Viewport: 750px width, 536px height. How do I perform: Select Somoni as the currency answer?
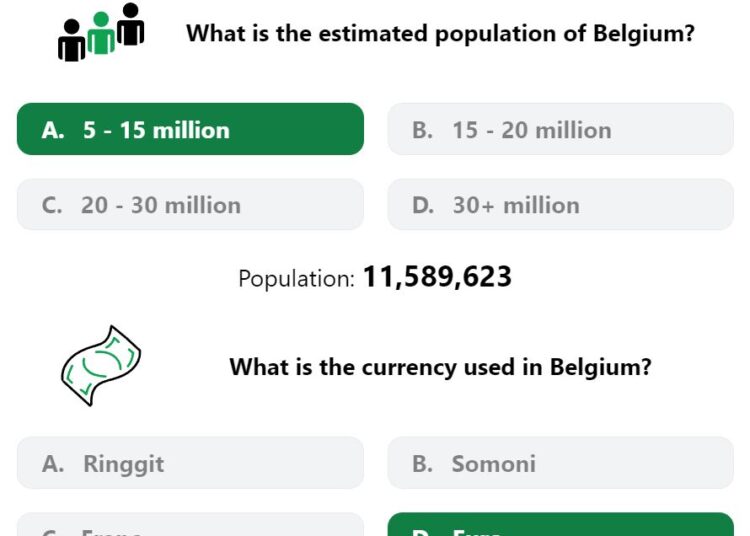560,463
